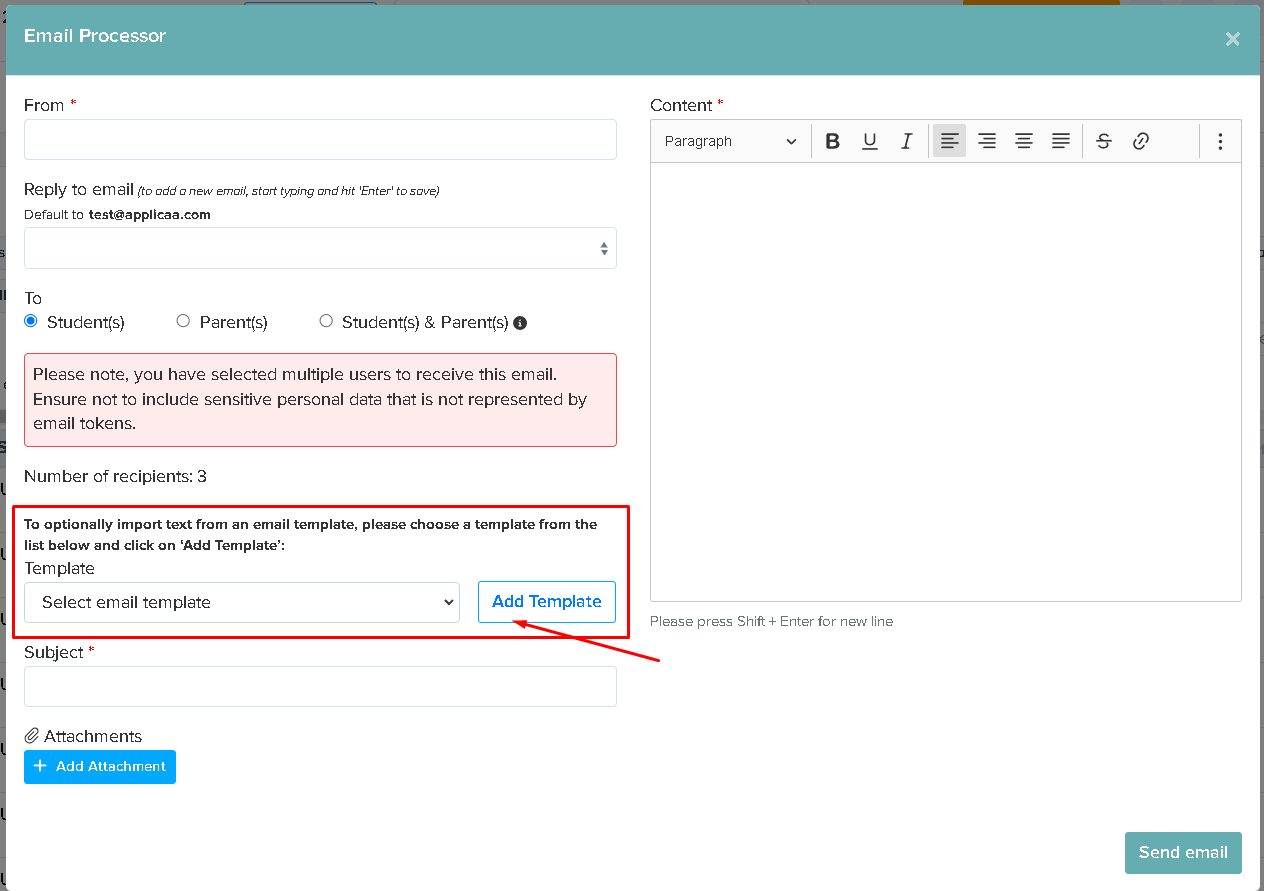The width and height of the screenshot is (1264, 891).
Task: Open more editor options menu
Action: [x=1220, y=141]
